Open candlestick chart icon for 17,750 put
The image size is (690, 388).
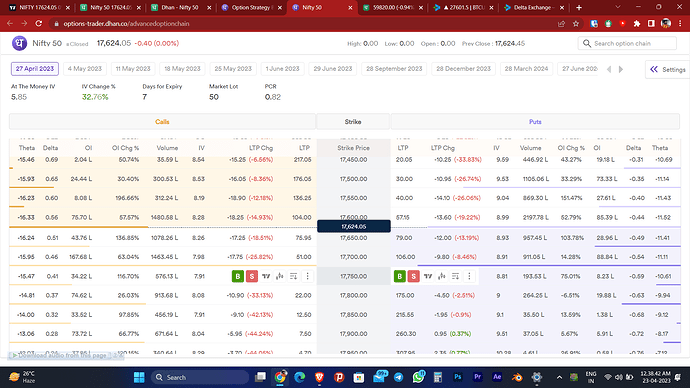(442, 276)
